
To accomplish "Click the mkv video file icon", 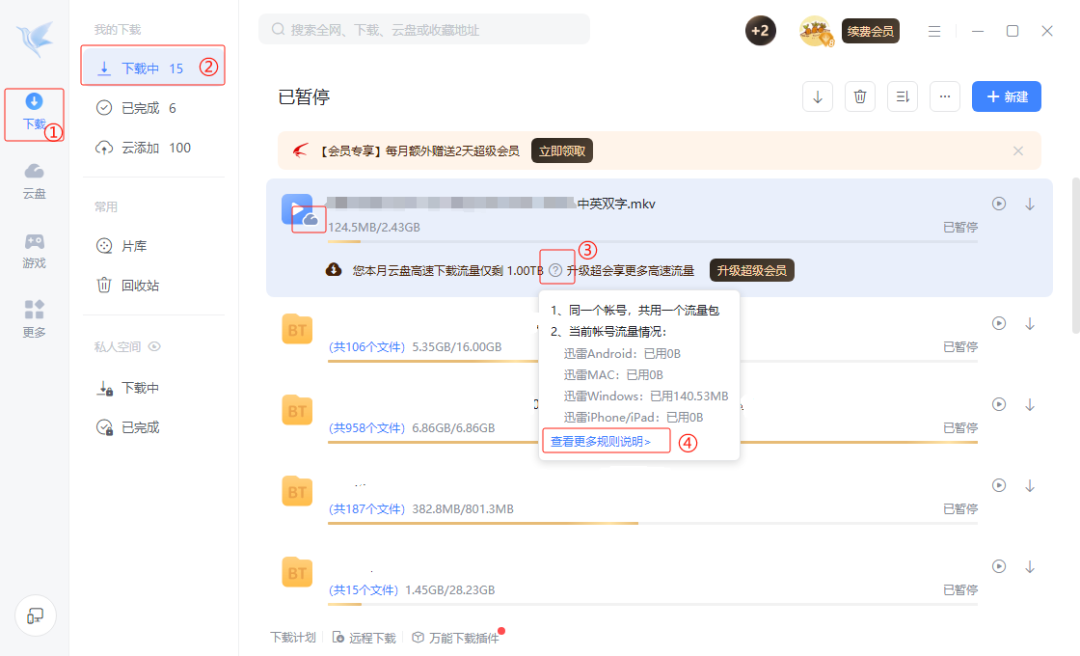I will (x=298, y=209).
